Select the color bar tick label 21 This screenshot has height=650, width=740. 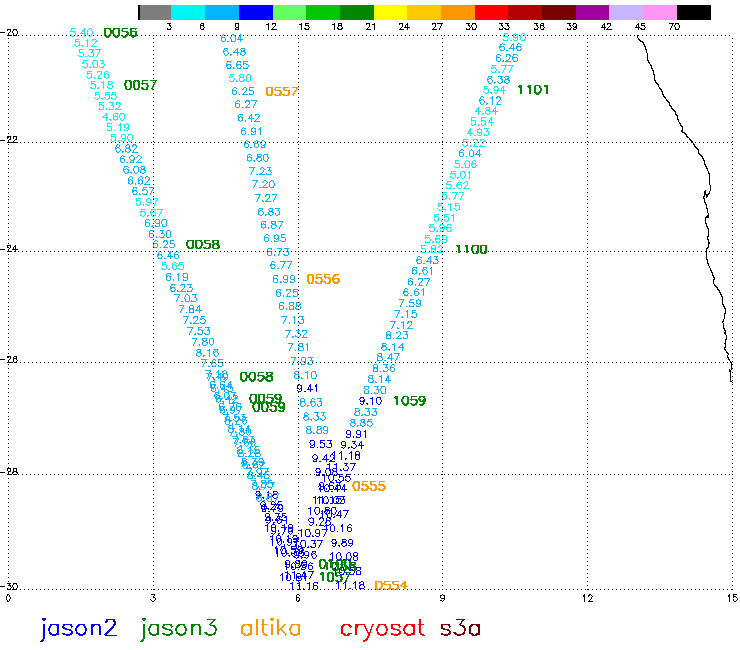[x=370, y=26]
